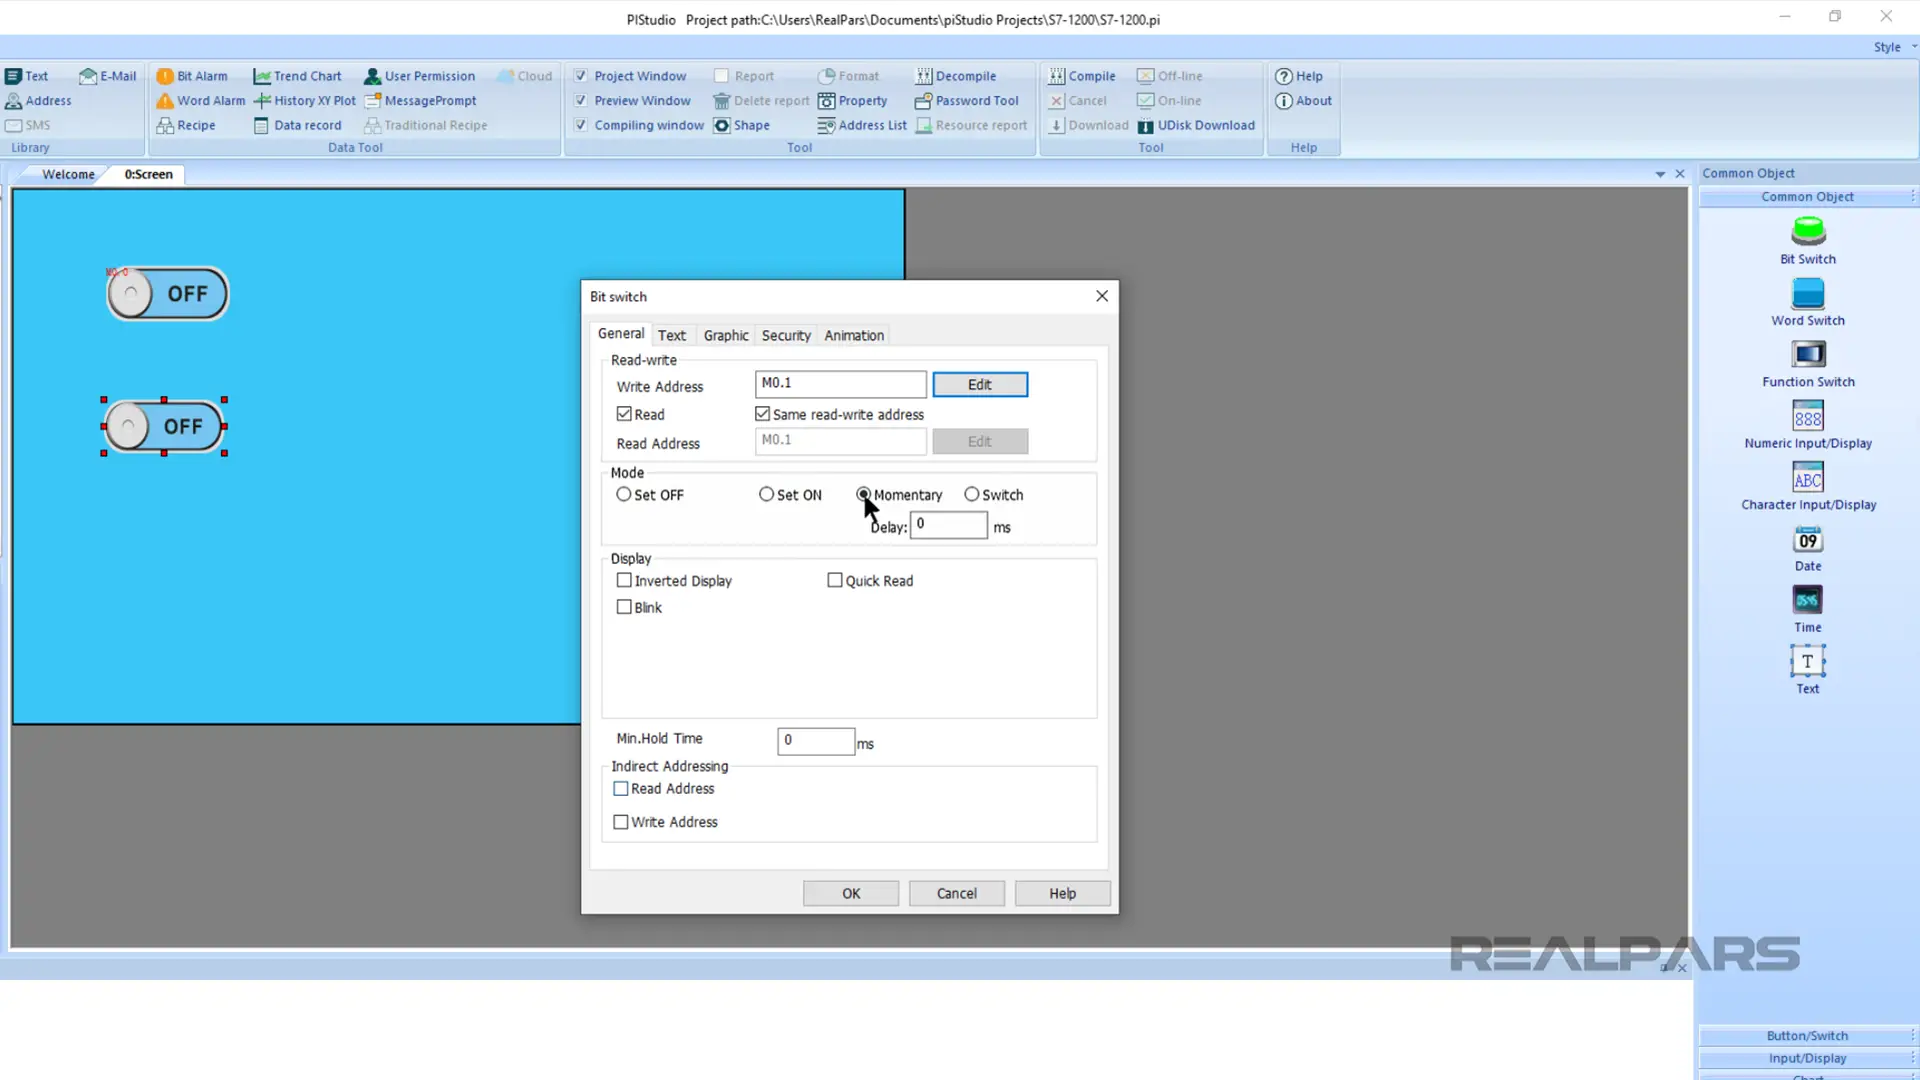1920x1080 pixels.
Task: Click the Min.Hold Time field
Action: coord(816,741)
